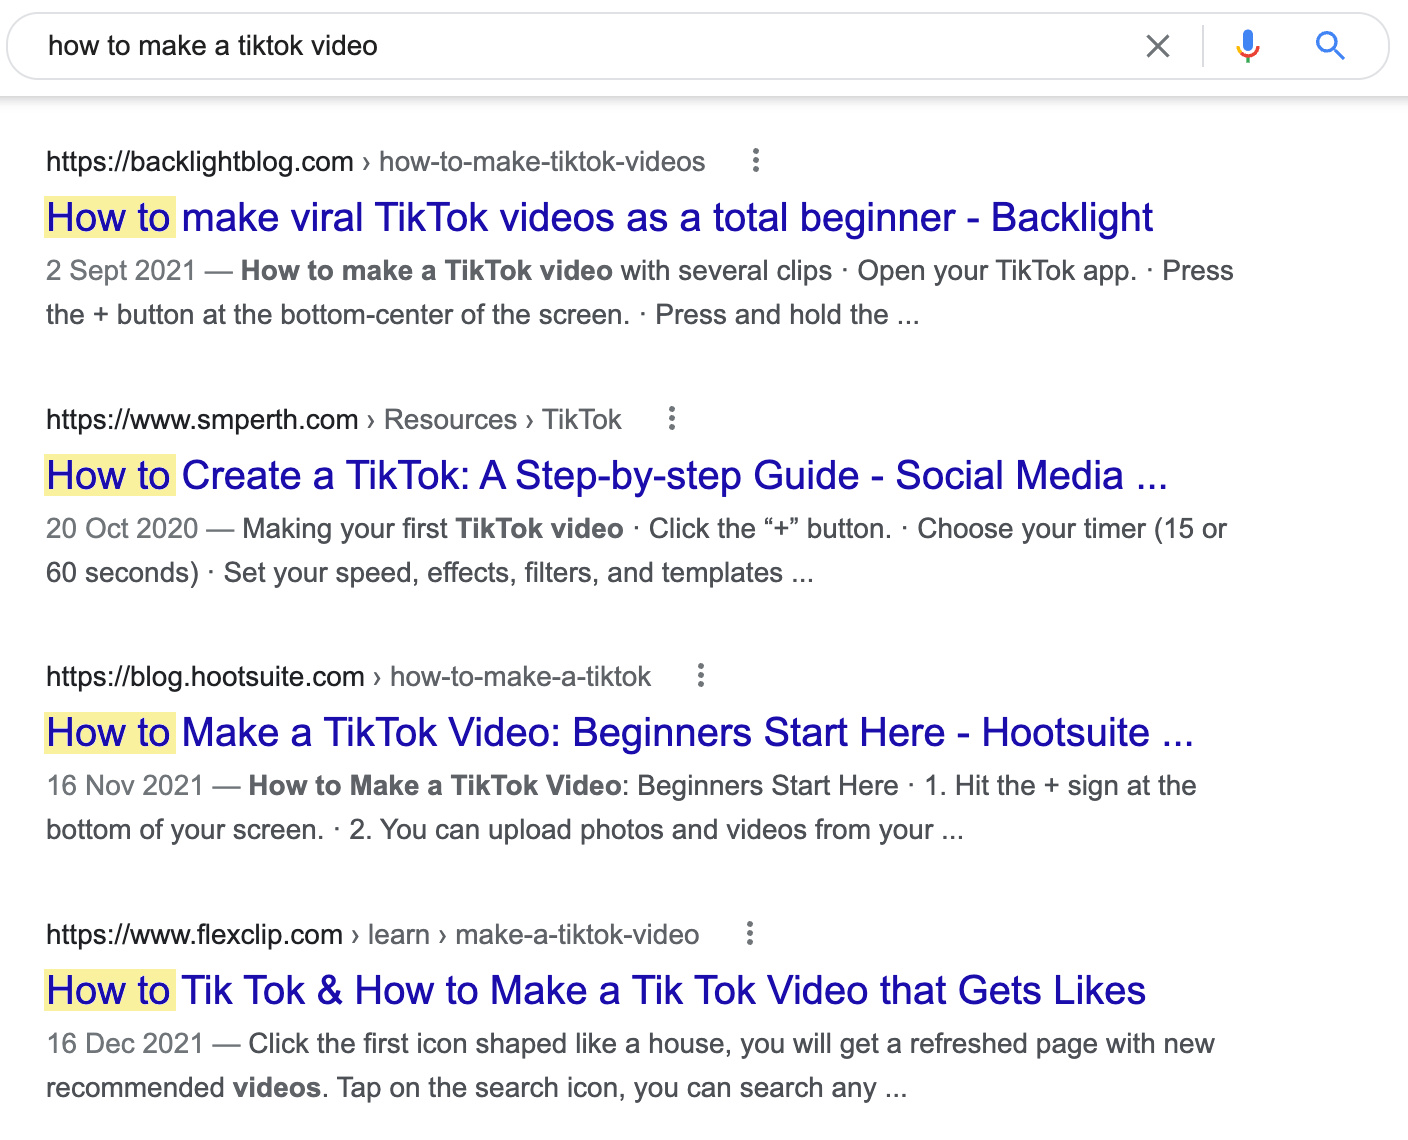1408x1140 pixels.
Task: Click the www.flexclip.com site URL
Action: [x=195, y=933]
